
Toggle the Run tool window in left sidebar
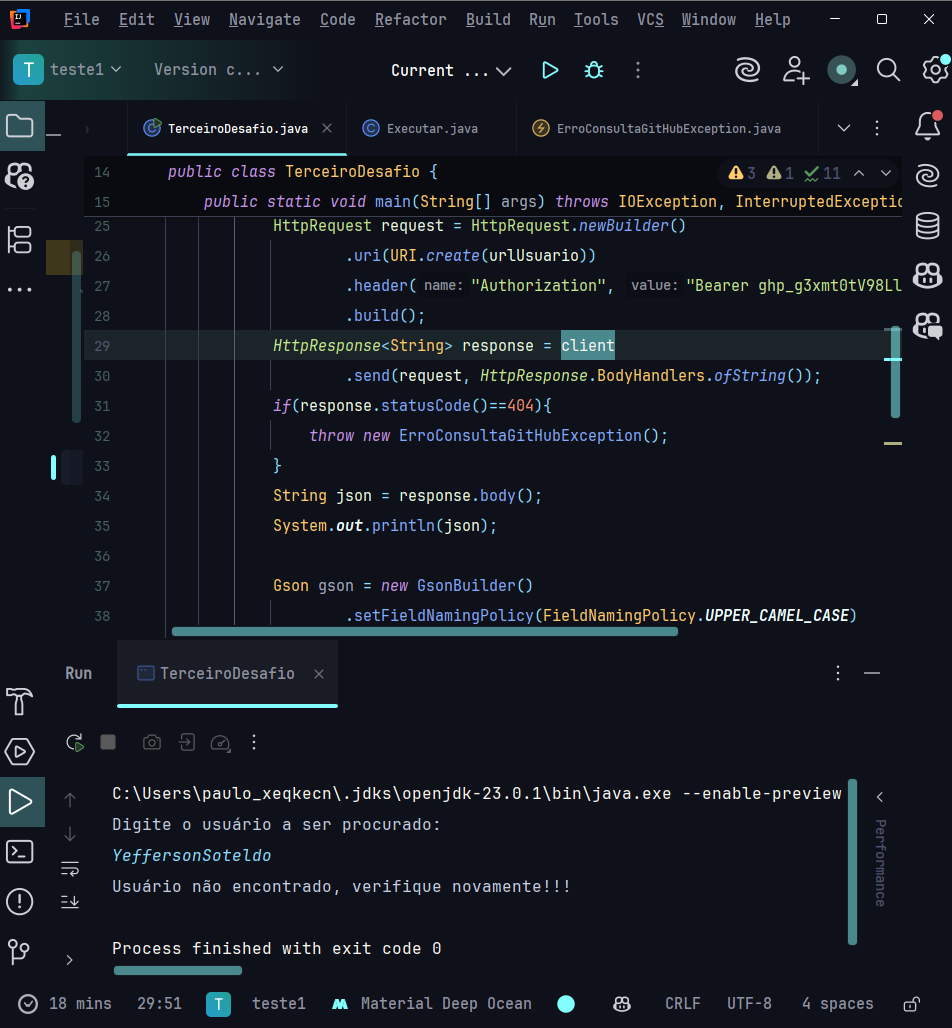click(x=21, y=802)
